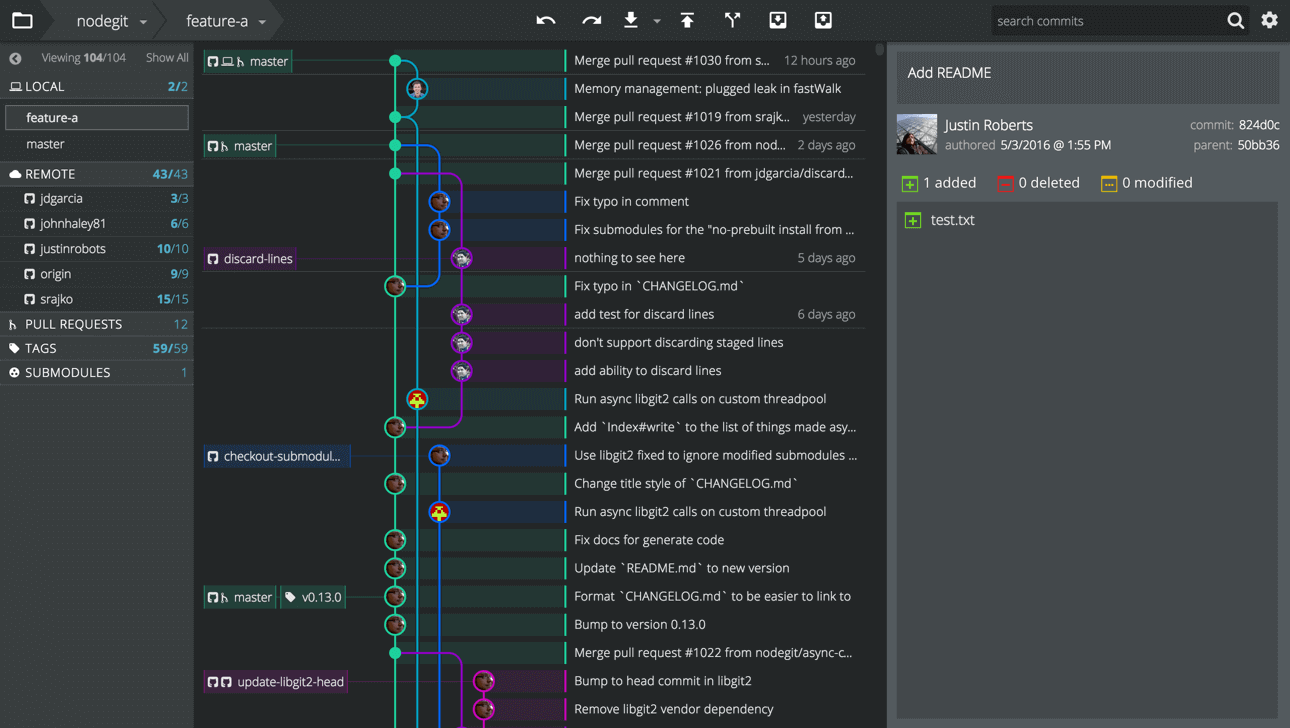The height and width of the screenshot is (728, 1290).
Task: Click inside the search commits field
Action: coord(1100,20)
